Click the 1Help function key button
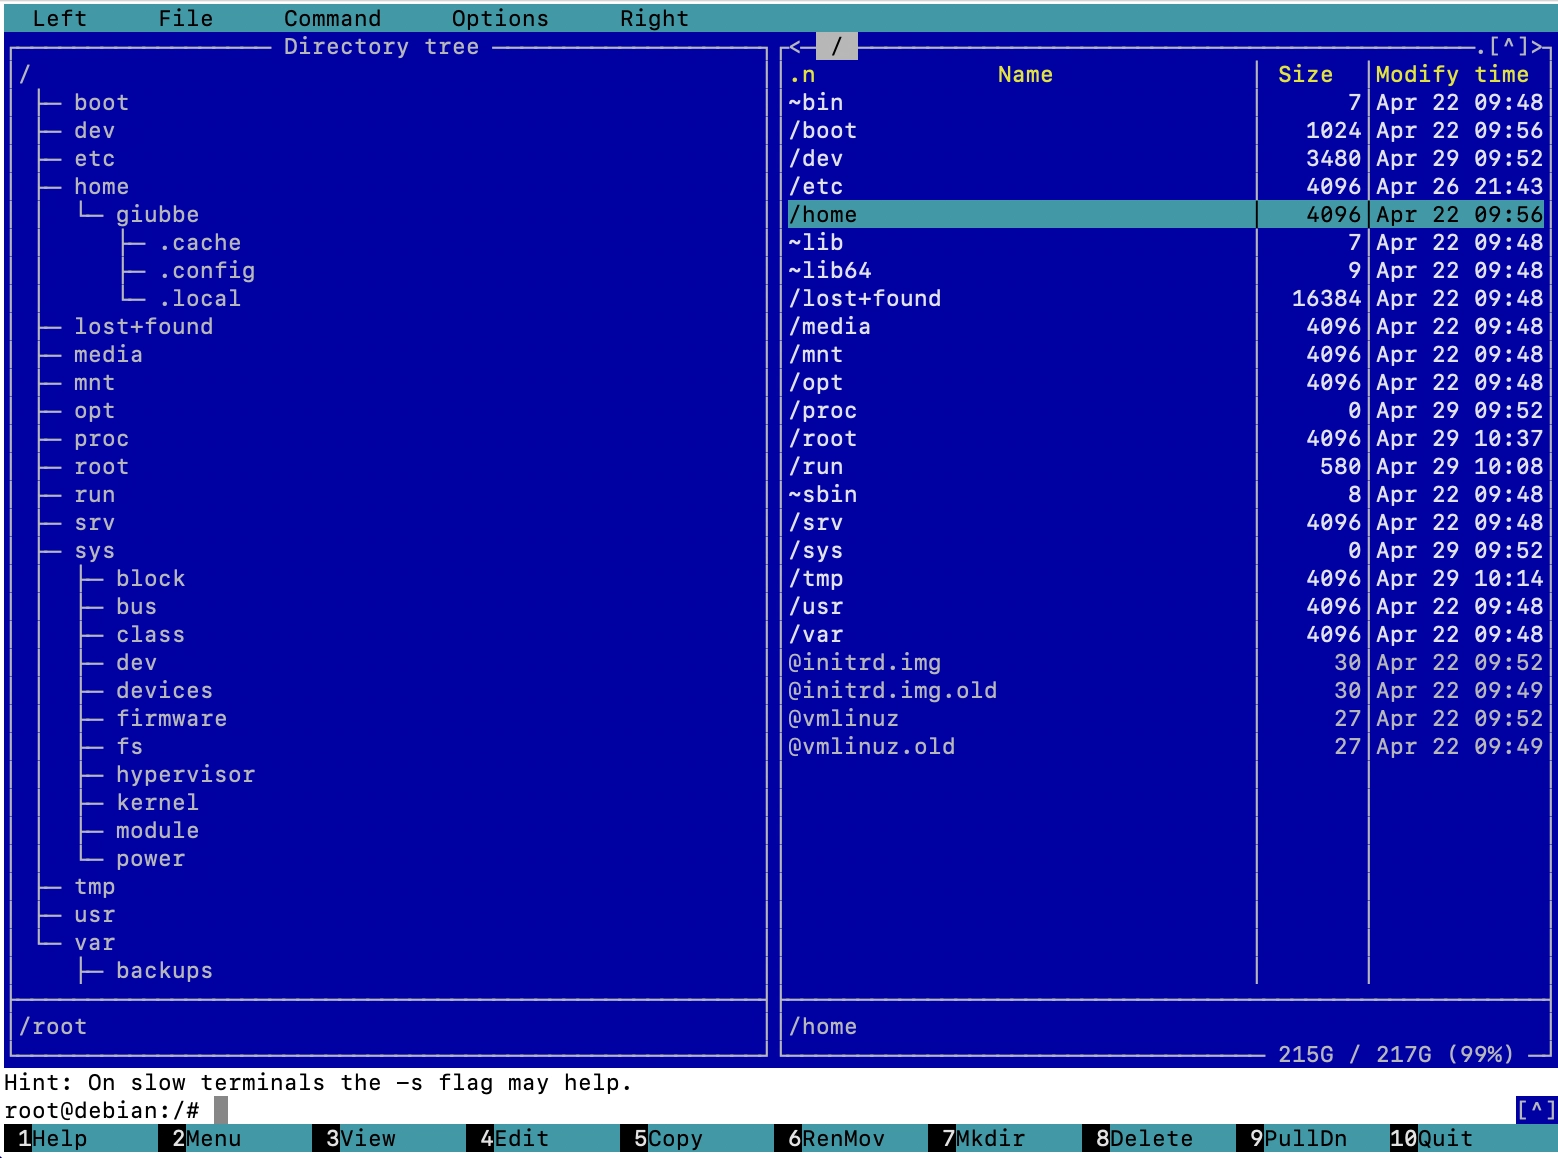The height and width of the screenshot is (1158, 1558). (52, 1138)
